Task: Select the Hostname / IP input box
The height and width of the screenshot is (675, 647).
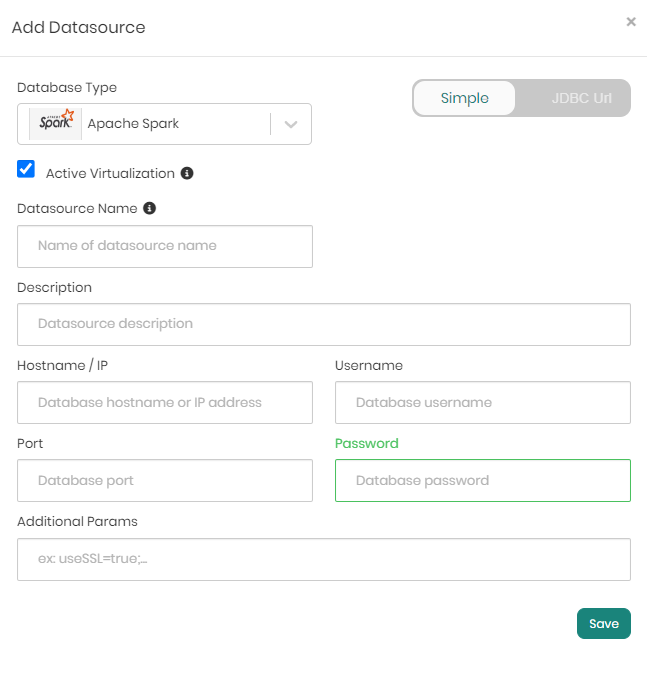Action: (165, 402)
